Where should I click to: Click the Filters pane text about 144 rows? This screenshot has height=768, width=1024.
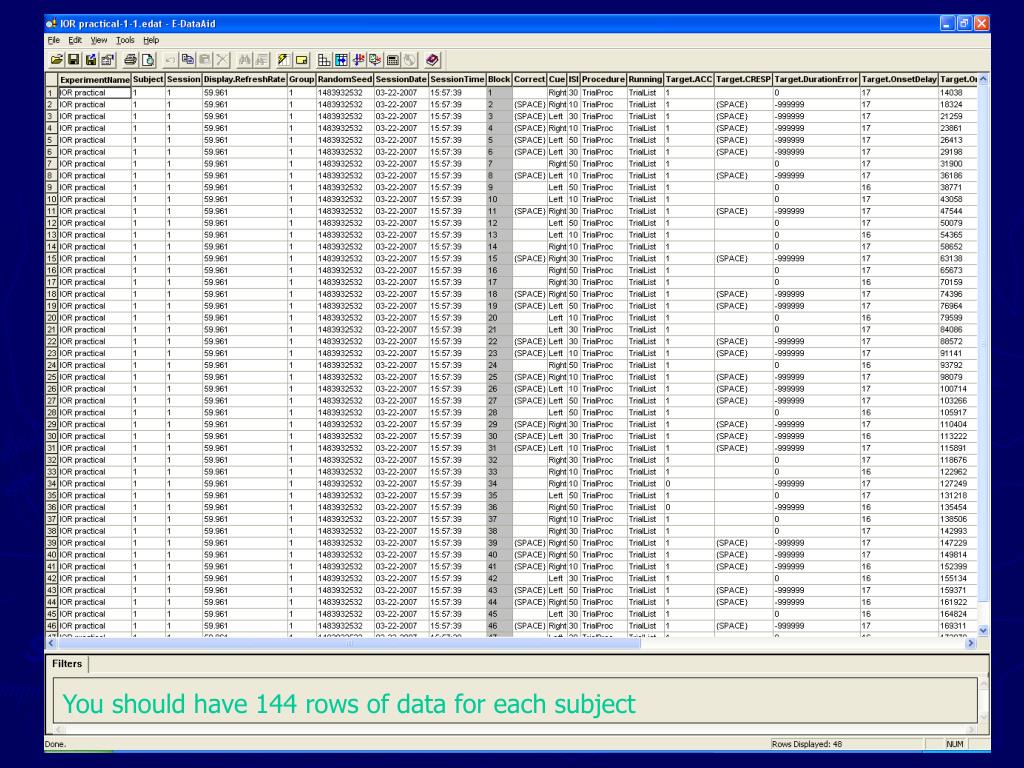coord(349,704)
